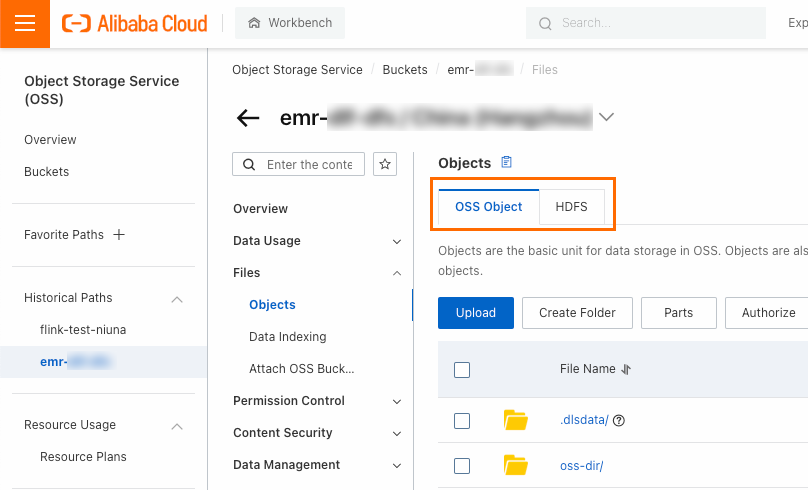The image size is (808, 490).
Task: Go back using the left arrow
Action: coord(248,118)
